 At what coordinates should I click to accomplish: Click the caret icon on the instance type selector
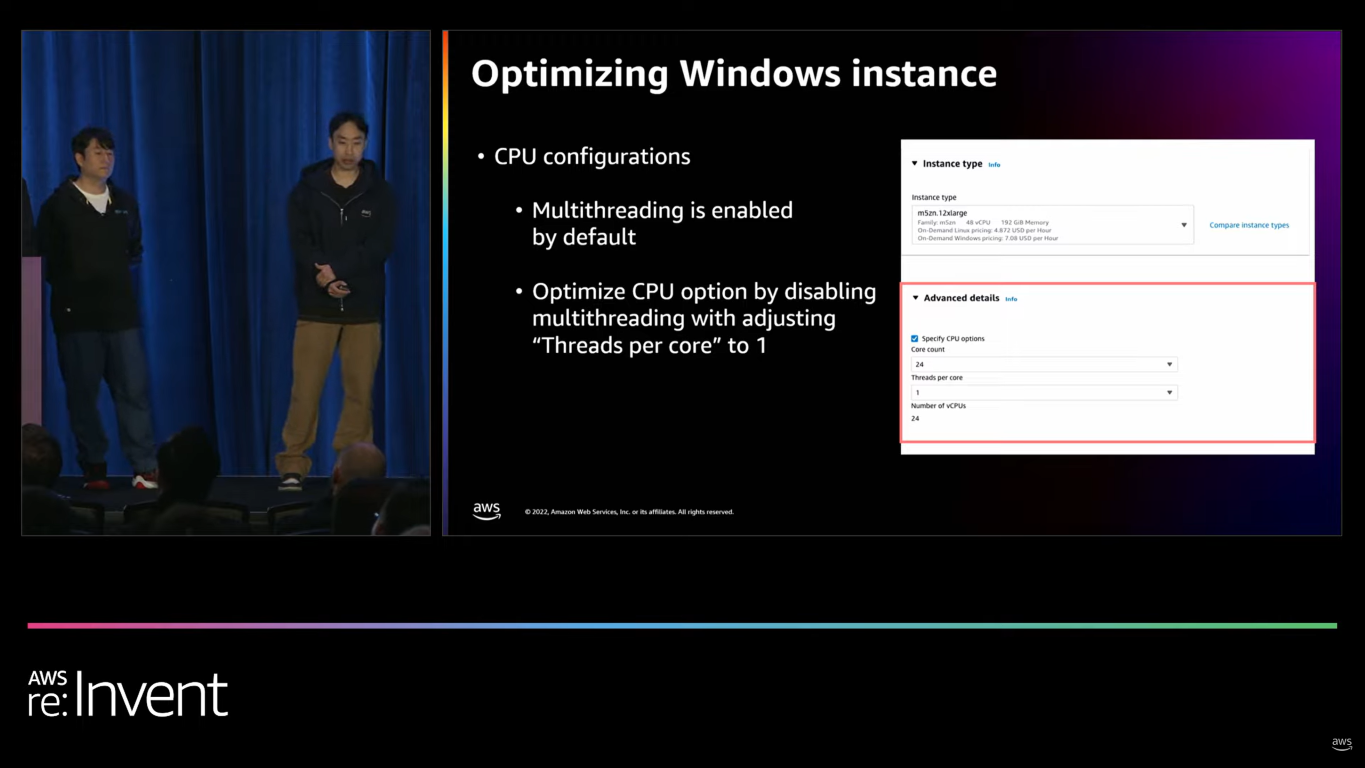tap(1183, 225)
